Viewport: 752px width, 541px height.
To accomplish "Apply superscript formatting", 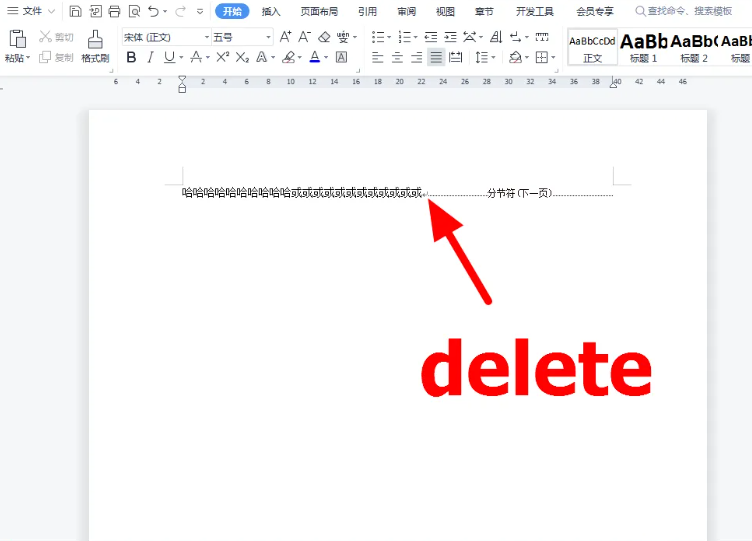I will tap(222, 58).
